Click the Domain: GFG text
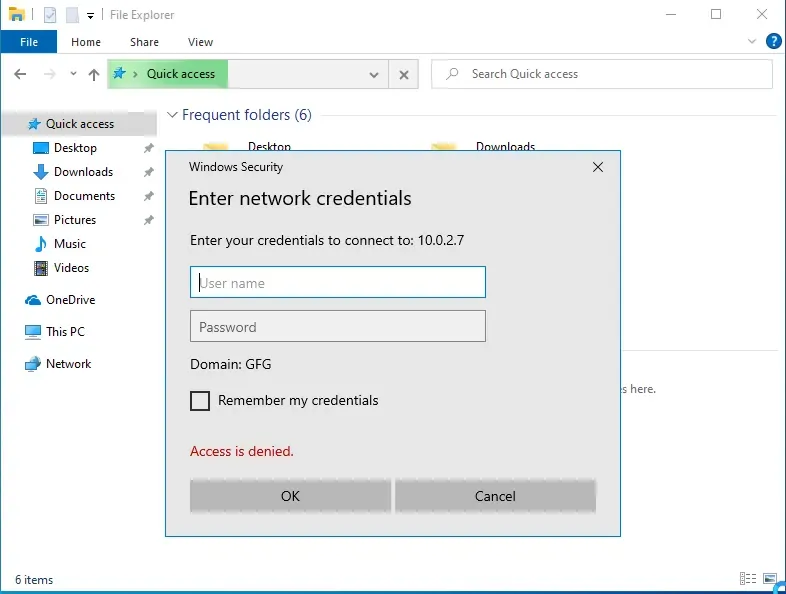Image resolution: width=786 pixels, height=594 pixels. pyautogui.click(x=231, y=364)
